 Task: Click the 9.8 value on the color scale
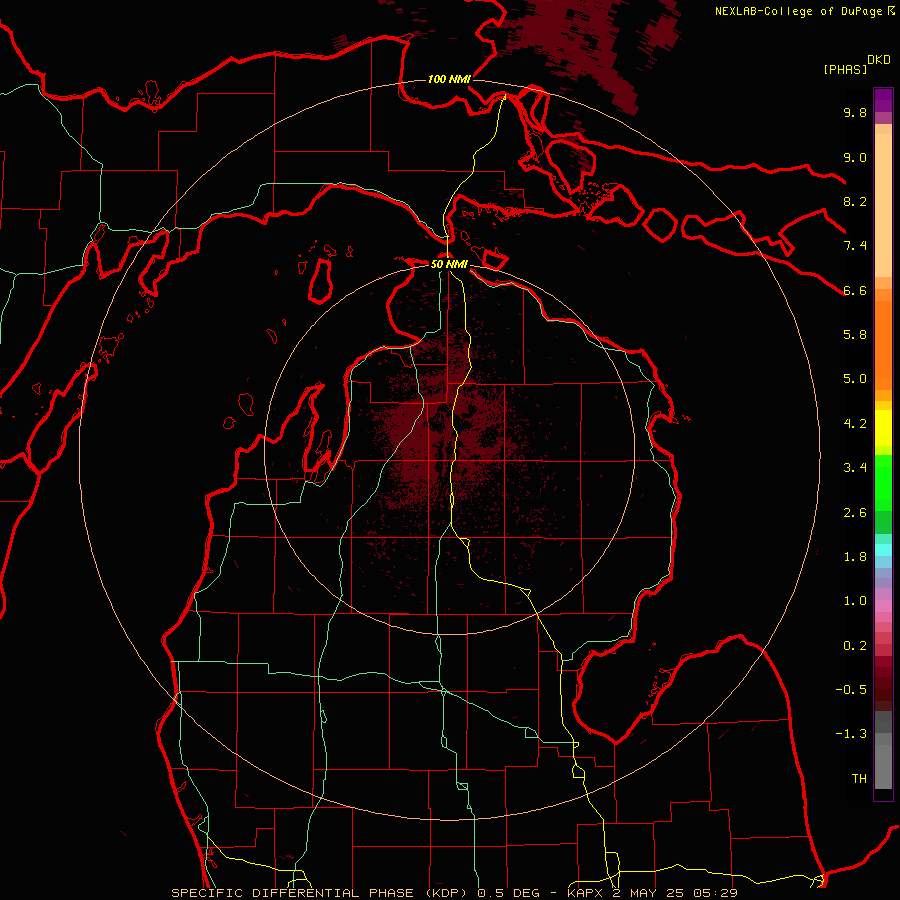(x=855, y=112)
